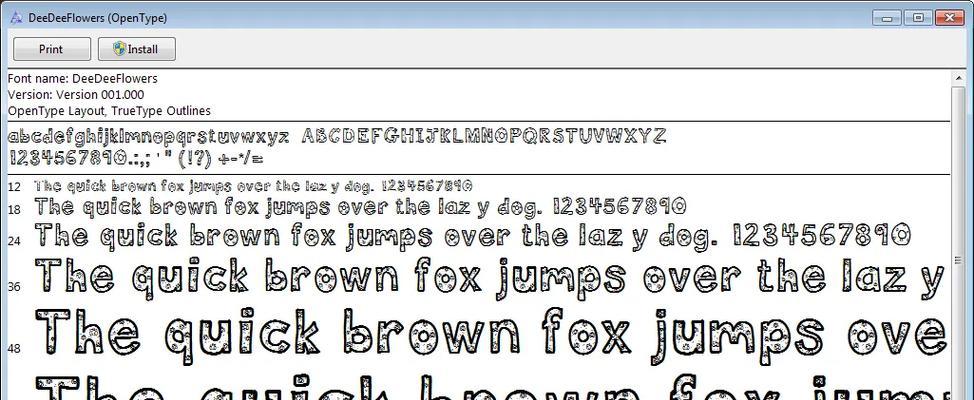Close the DeeDeeFlowers font window
Screen dimensions: 974x400
pyautogui.click(x=950, y=18)
